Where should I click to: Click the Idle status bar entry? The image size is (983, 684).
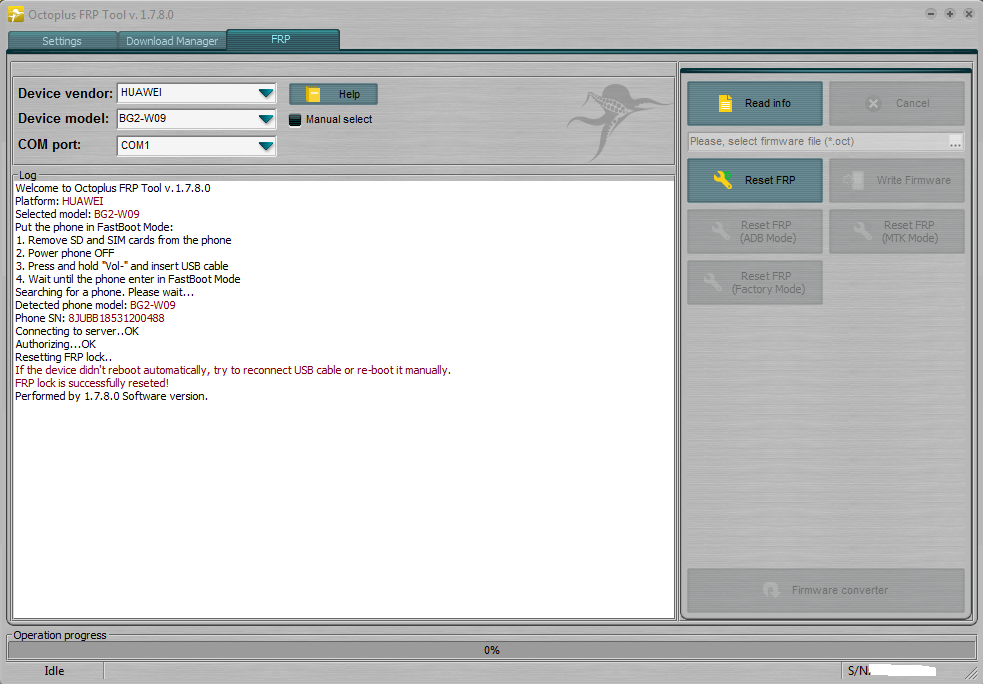pyautogui.click(x=55, y=671)
